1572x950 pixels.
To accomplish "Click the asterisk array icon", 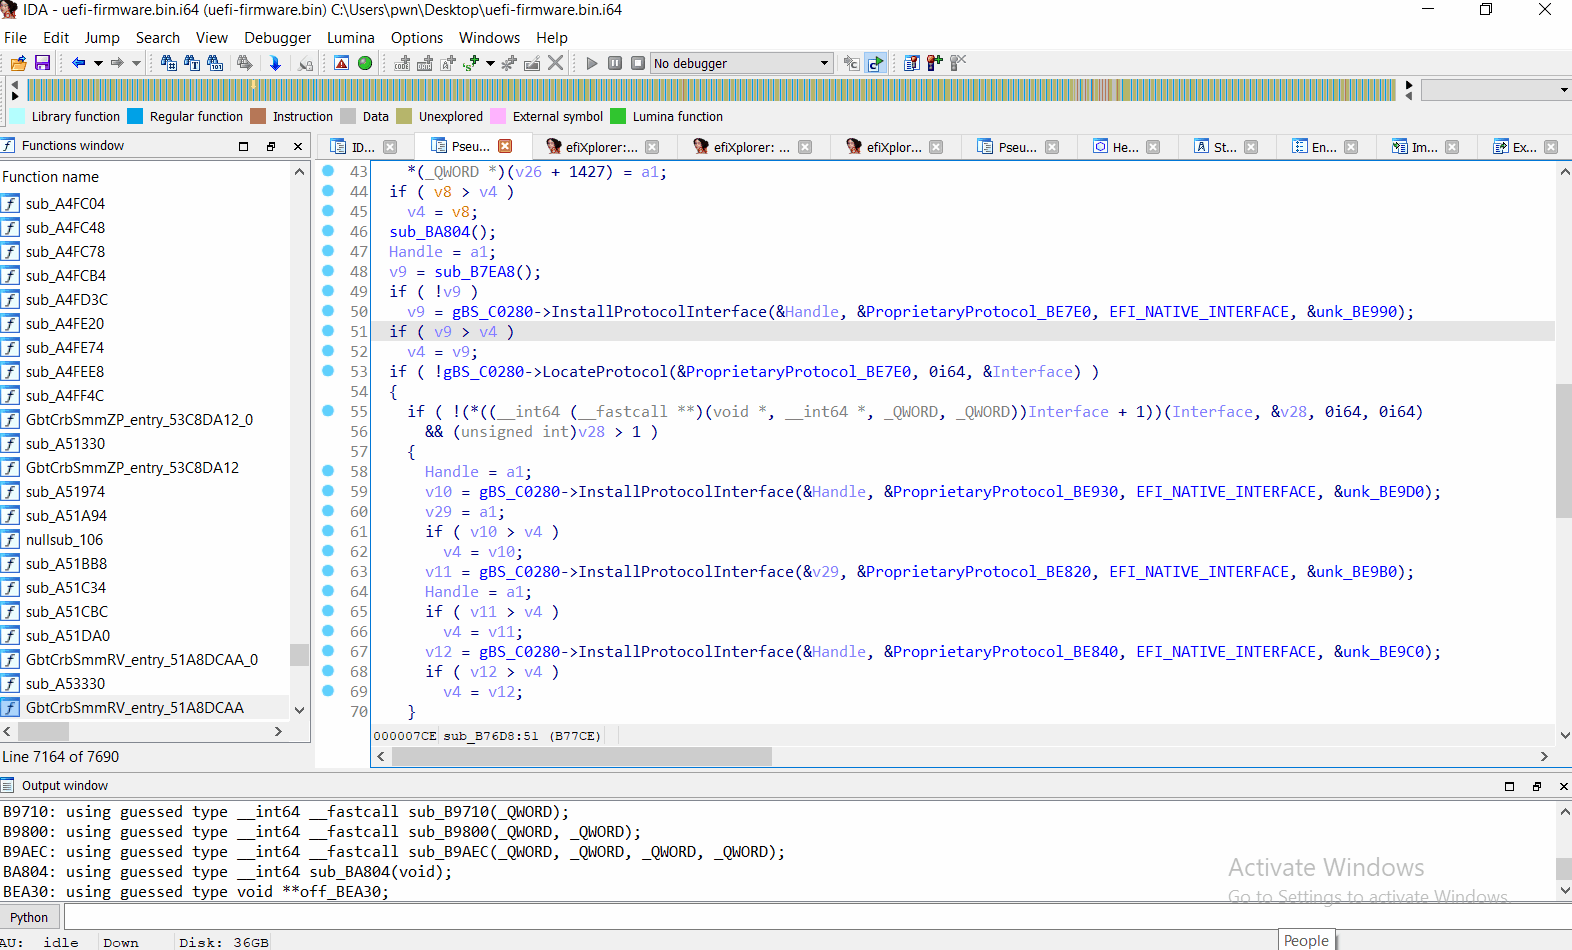I will coord(509,63).
